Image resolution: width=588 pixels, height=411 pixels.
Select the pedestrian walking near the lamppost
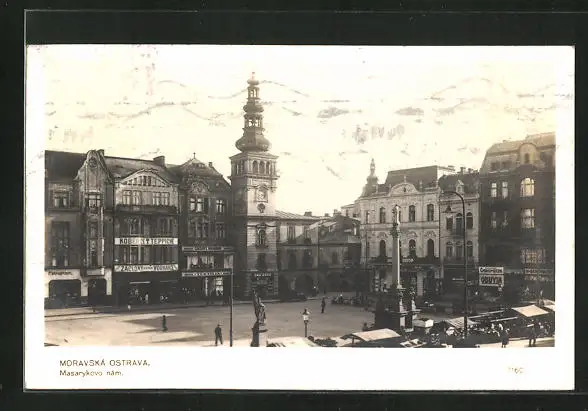coord(218,334)
